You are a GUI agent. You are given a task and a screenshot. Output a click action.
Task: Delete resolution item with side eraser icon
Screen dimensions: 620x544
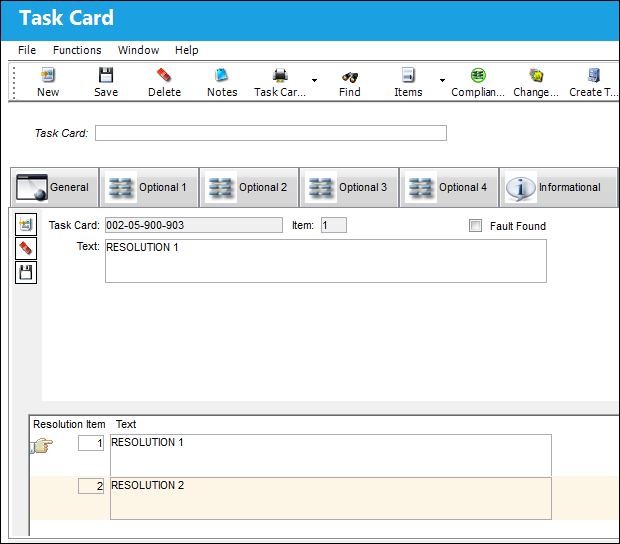tap(26, 249)
